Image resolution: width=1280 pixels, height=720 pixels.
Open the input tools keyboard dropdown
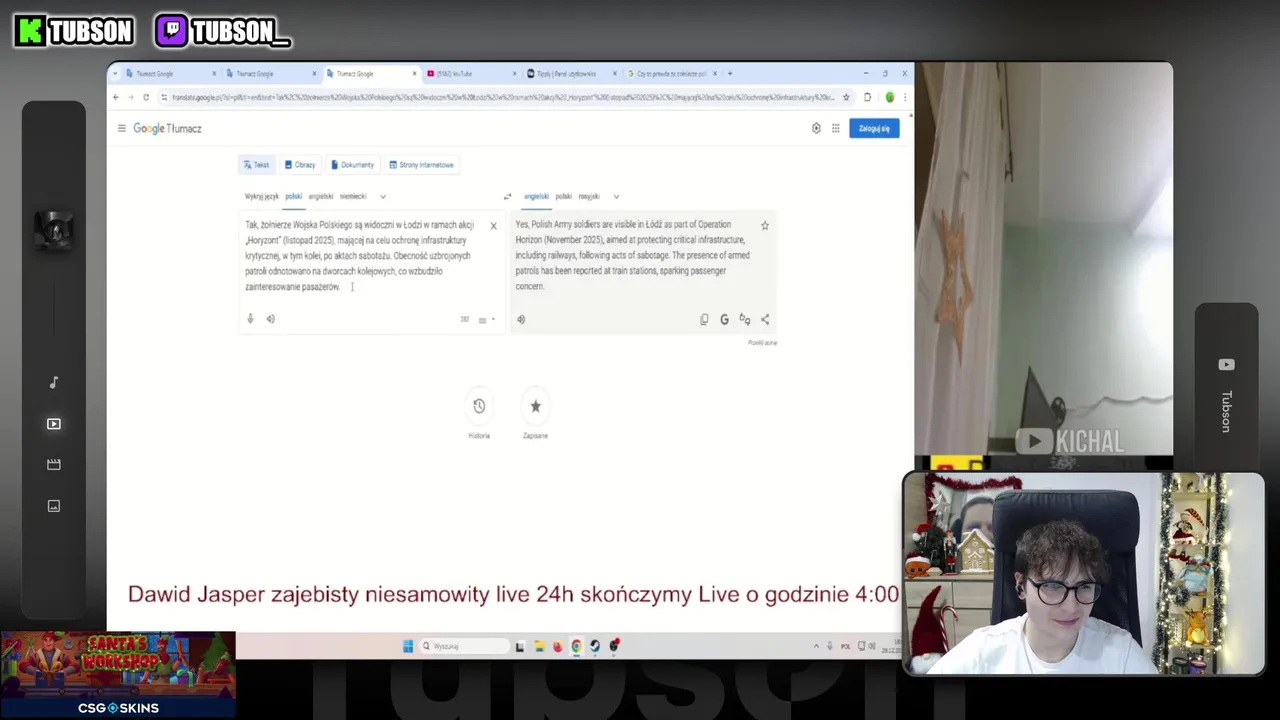coord(486,320)
